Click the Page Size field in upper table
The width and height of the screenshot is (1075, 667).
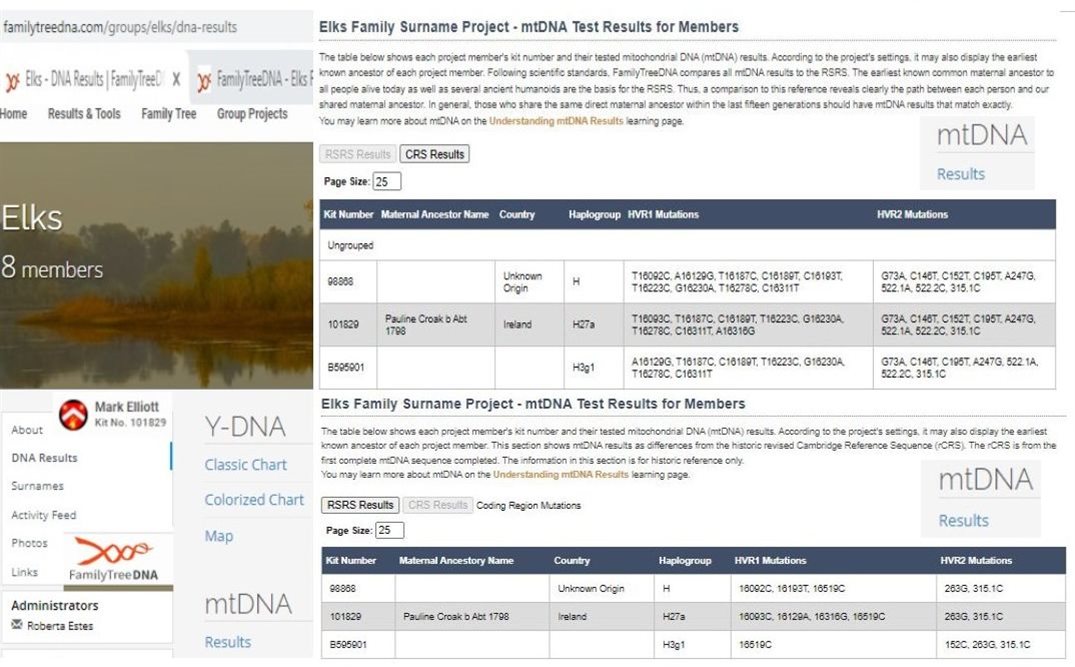[x=386, y=182]
